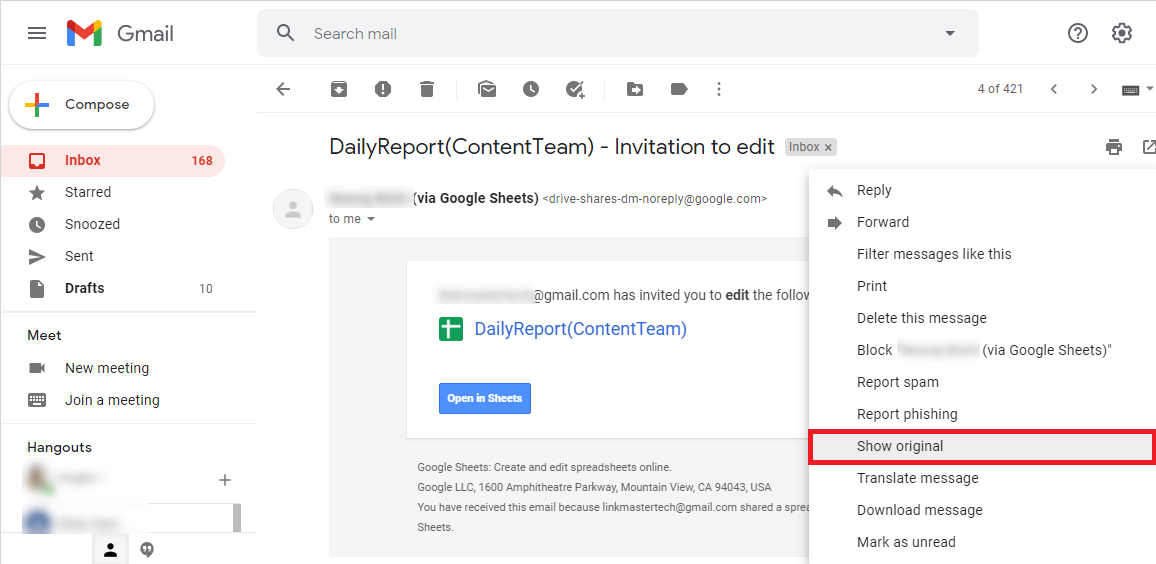Switch to Hangouts contacts person icon

click(x=111, y=549)
